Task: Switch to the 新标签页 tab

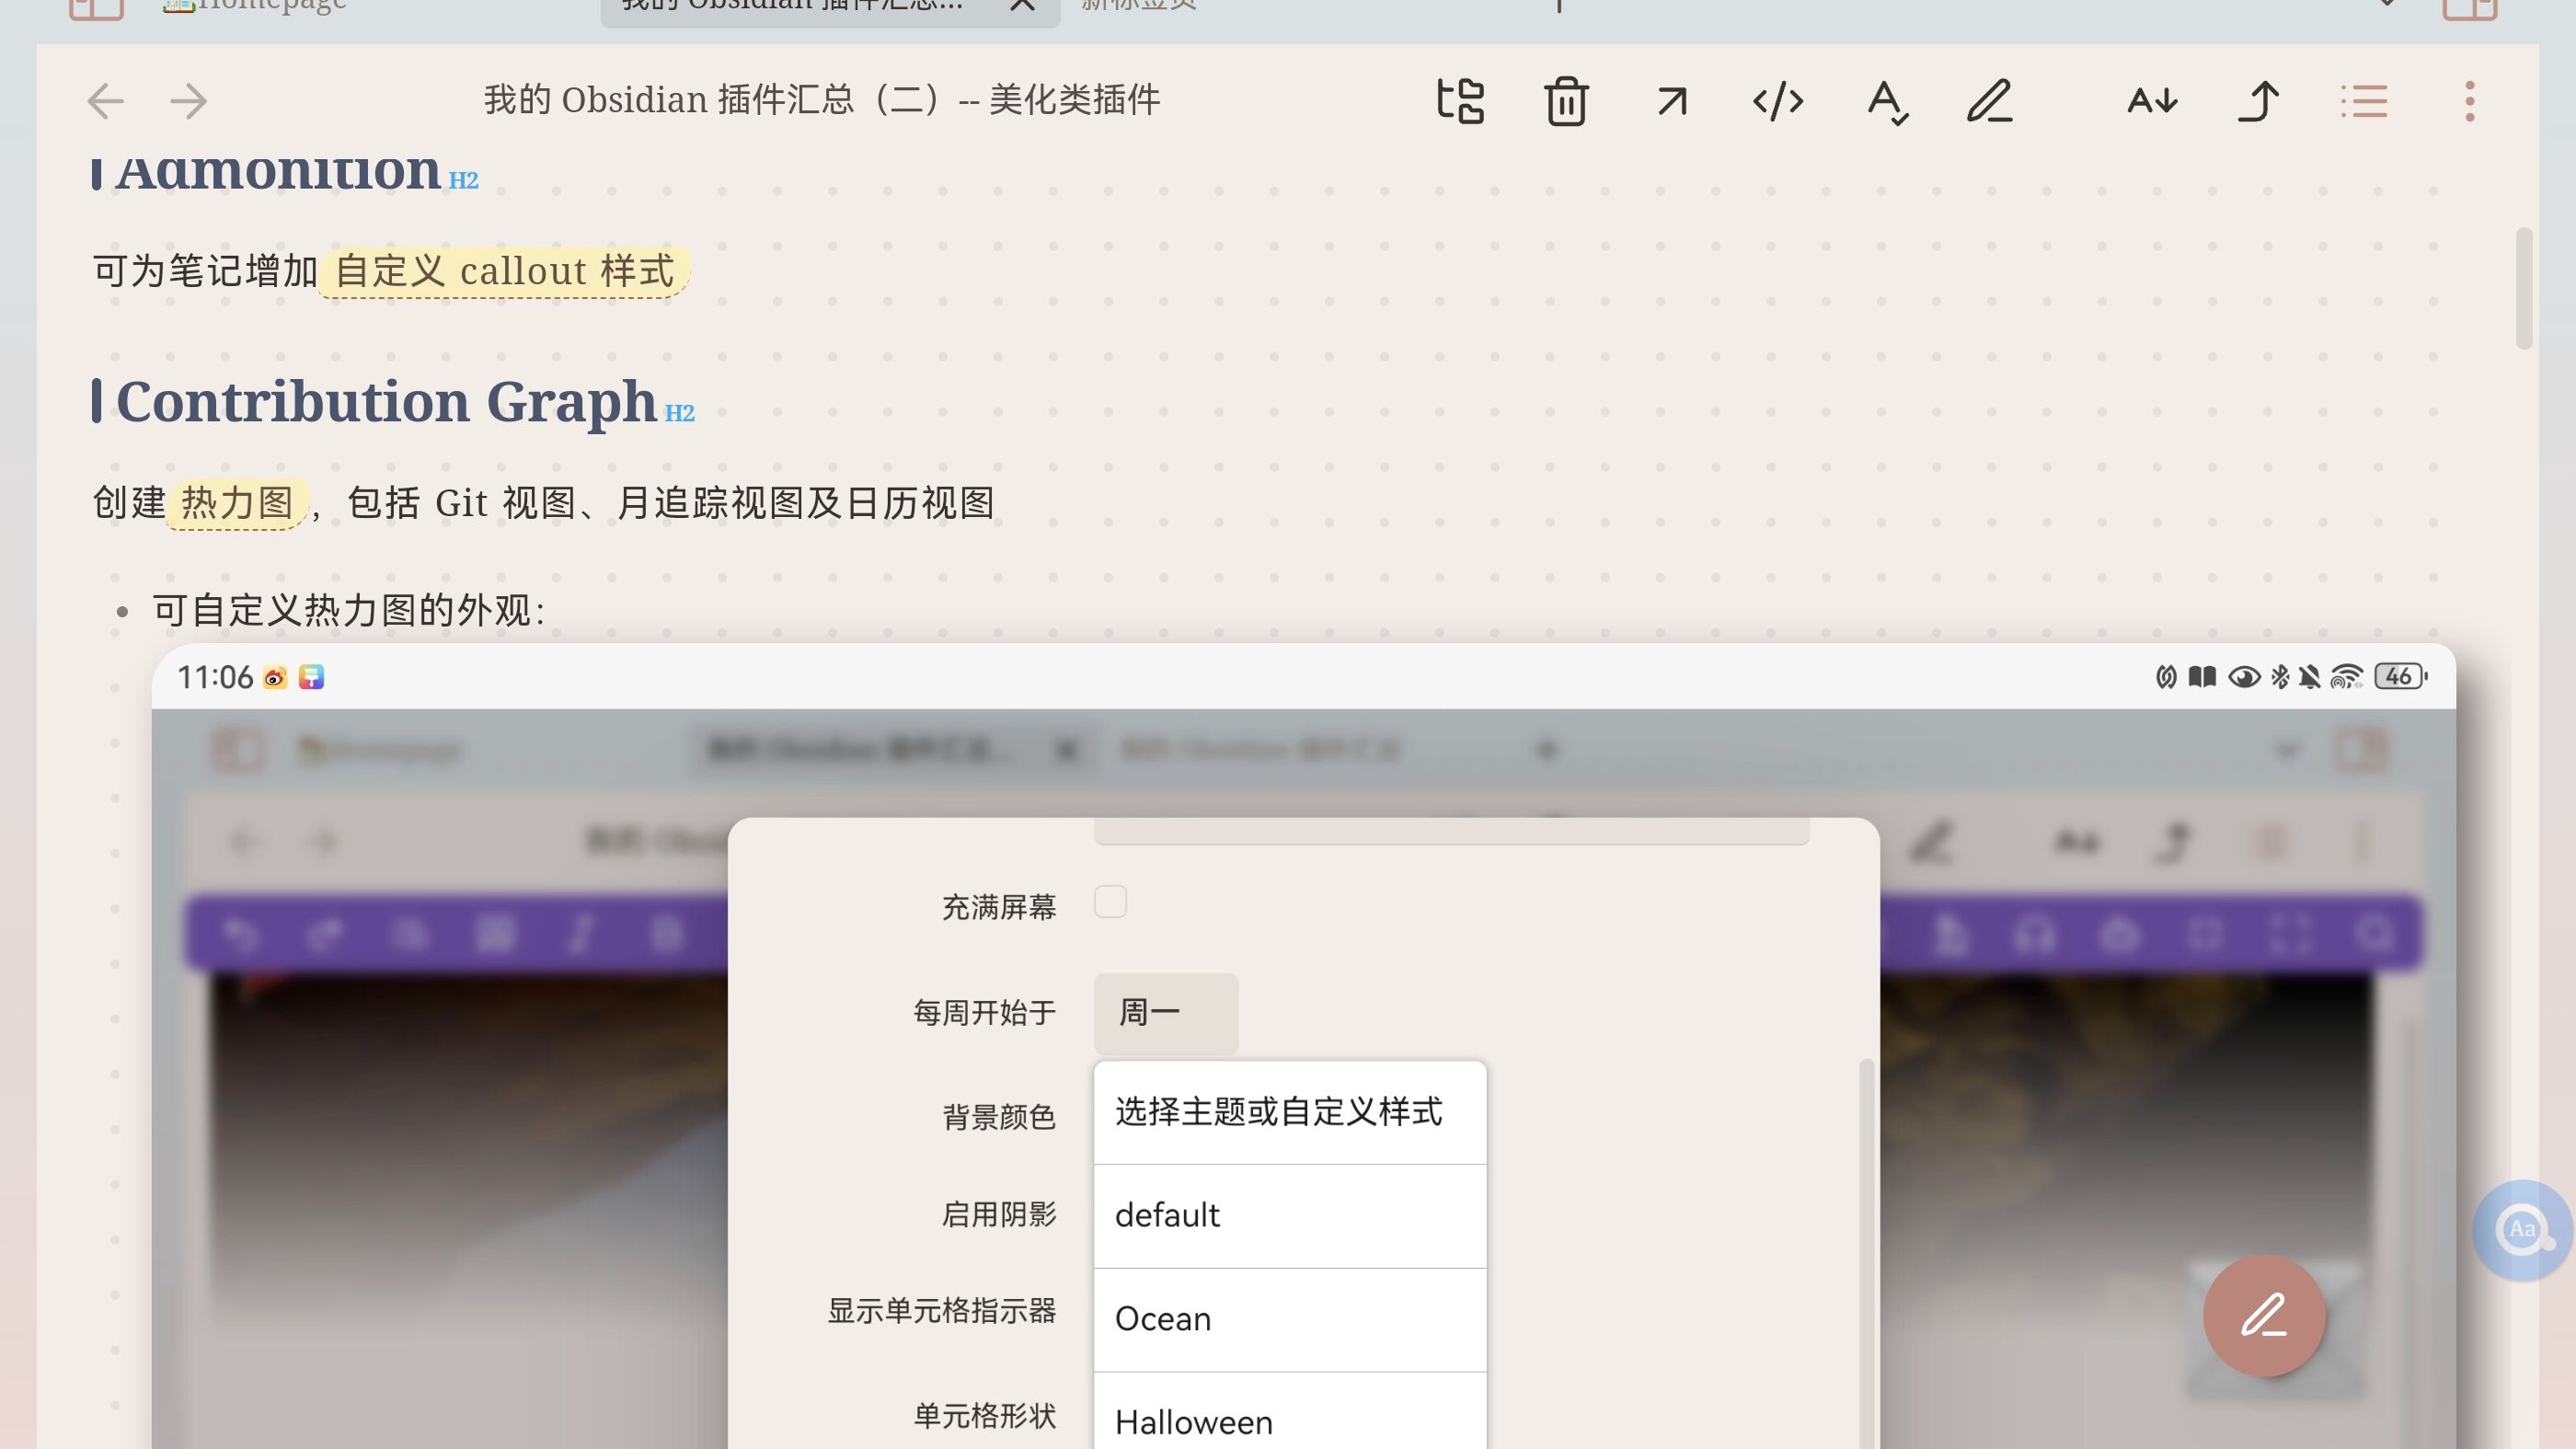Action: pyautogui.click(x=1140, y=5)
